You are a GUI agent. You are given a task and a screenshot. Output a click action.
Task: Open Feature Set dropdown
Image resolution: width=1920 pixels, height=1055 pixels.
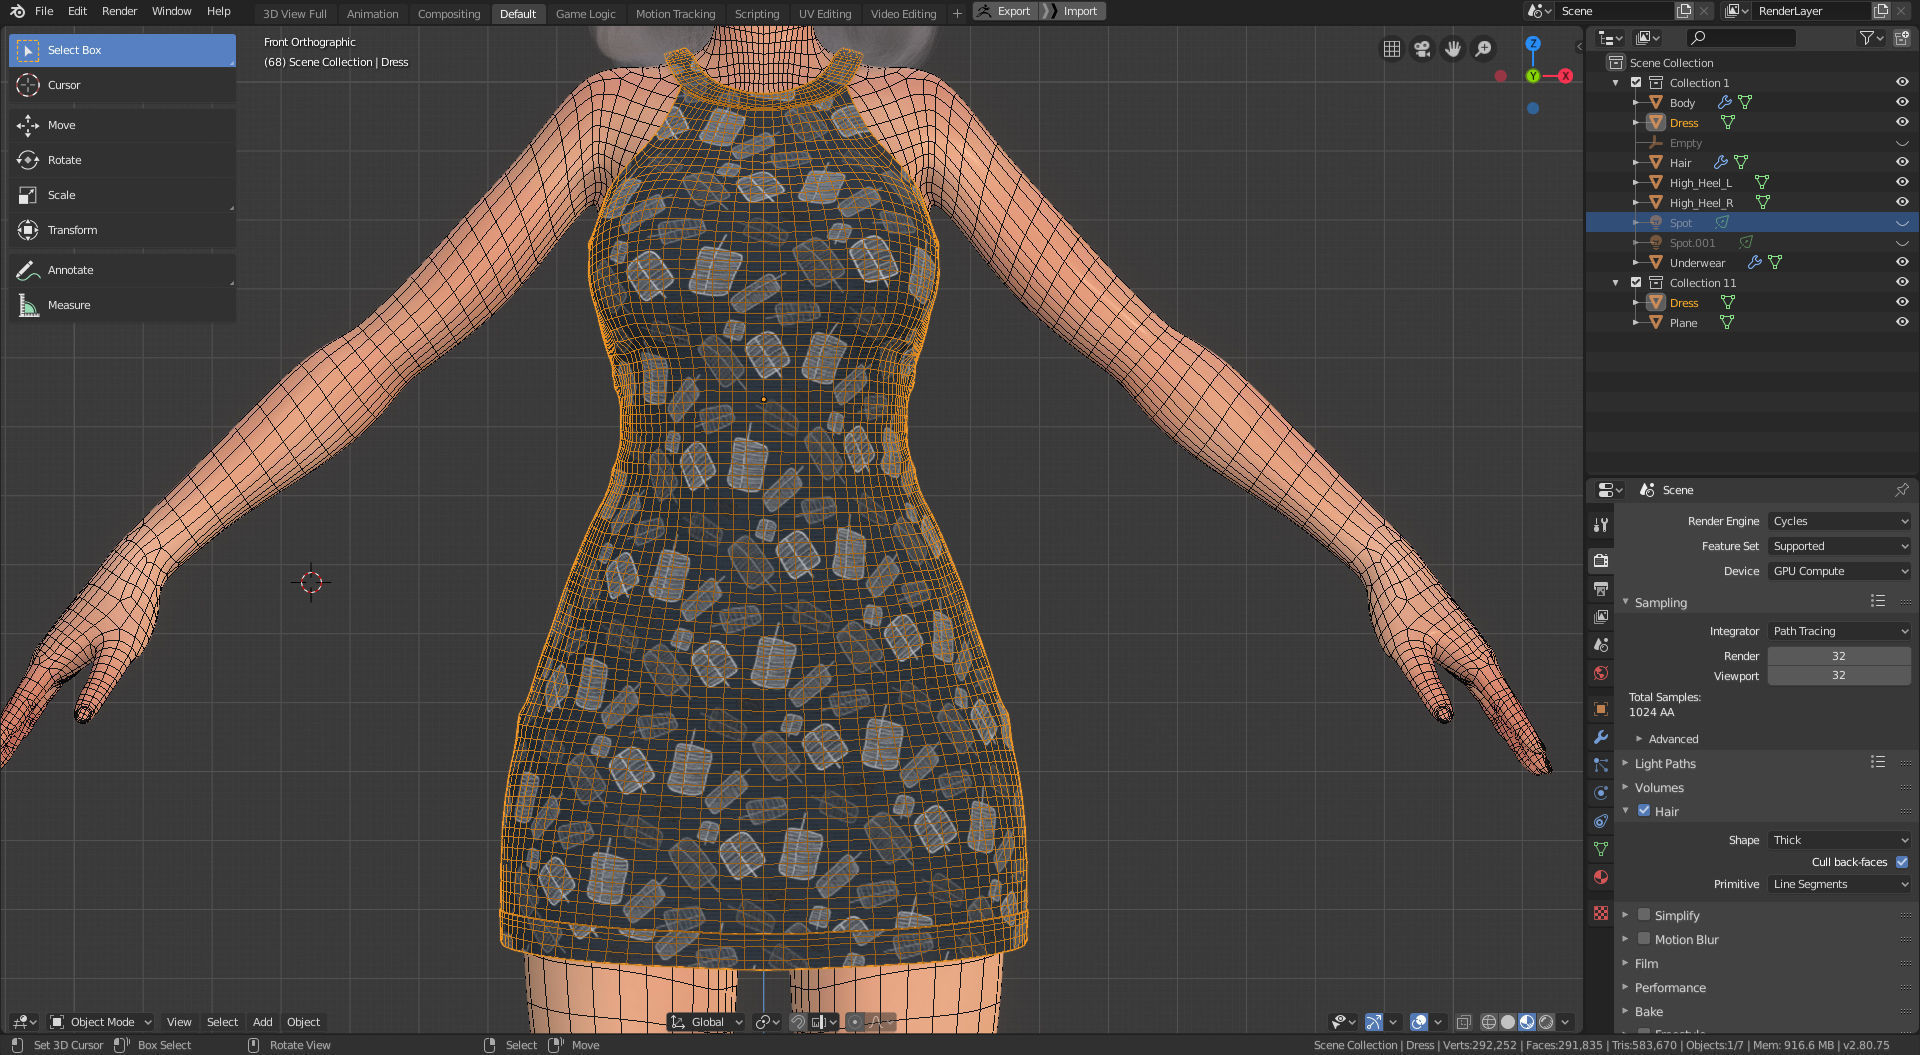[1839, 546]
